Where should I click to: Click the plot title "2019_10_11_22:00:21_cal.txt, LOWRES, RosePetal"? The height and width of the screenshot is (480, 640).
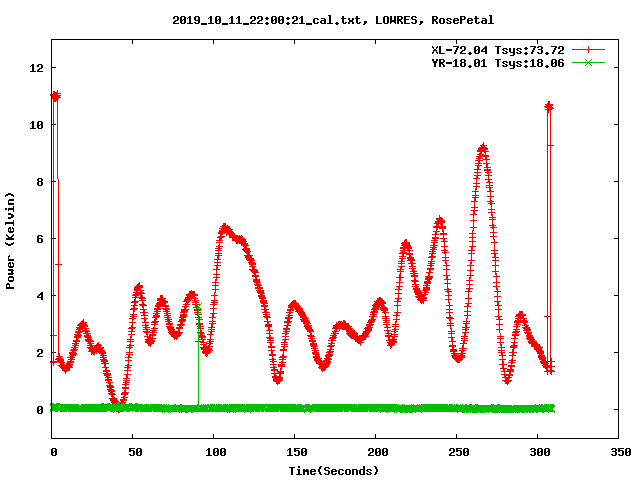pyautogui.click(x=333, y=20)
